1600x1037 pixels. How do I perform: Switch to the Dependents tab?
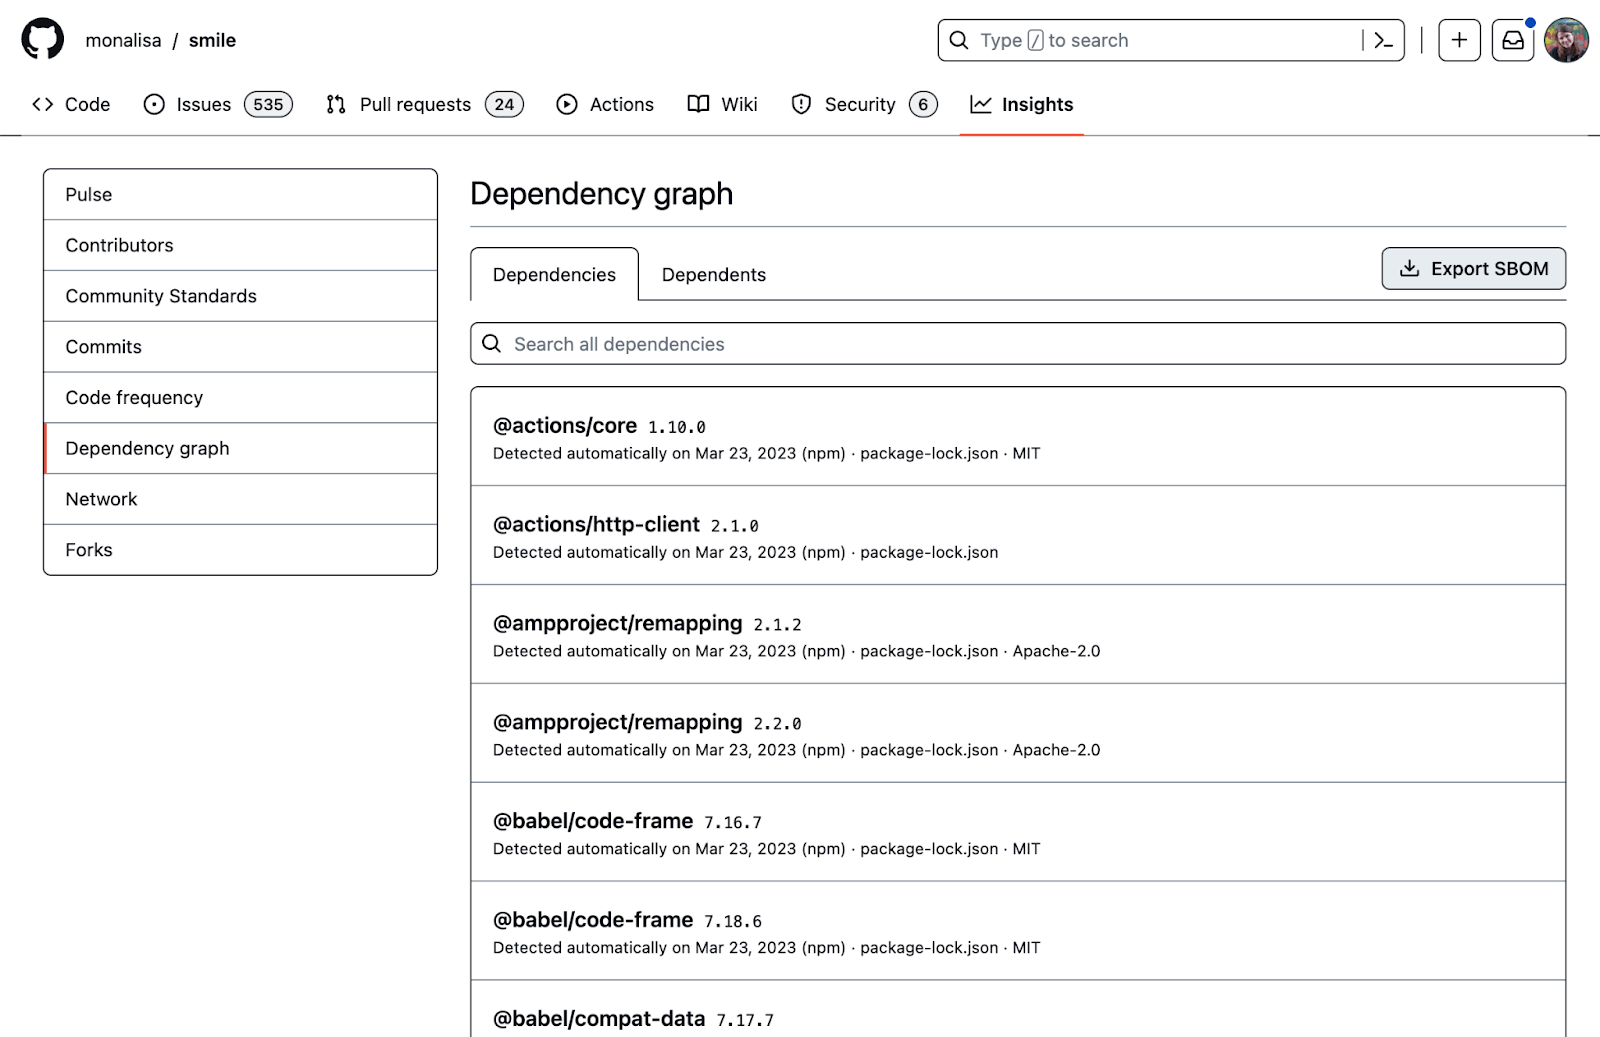pos(712,274)
